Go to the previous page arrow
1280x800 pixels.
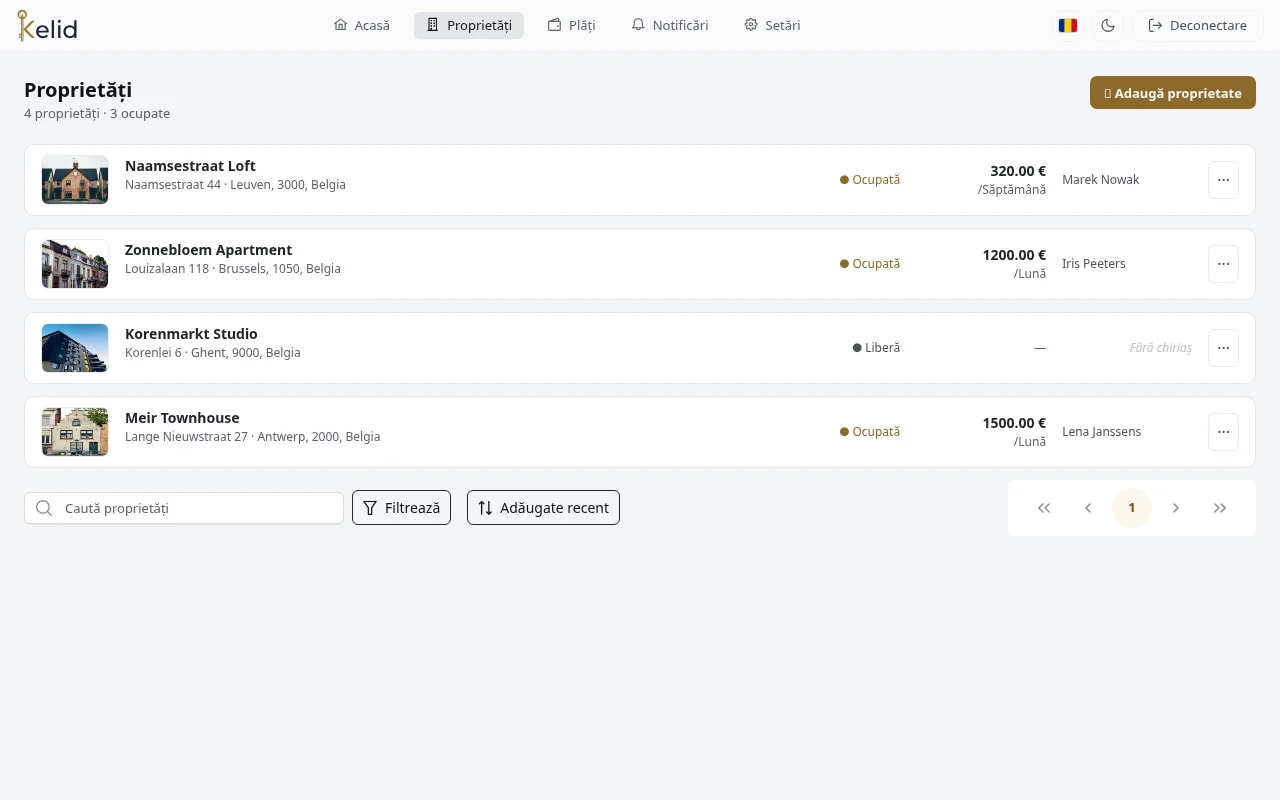pos(1088,508)
